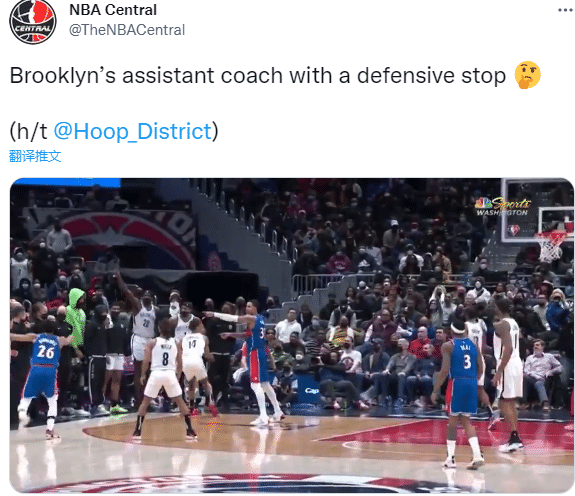The width and height of the screenshot is (575, 496).
Task: Open the NBA Central profile avatar
Action: [33, 22]
